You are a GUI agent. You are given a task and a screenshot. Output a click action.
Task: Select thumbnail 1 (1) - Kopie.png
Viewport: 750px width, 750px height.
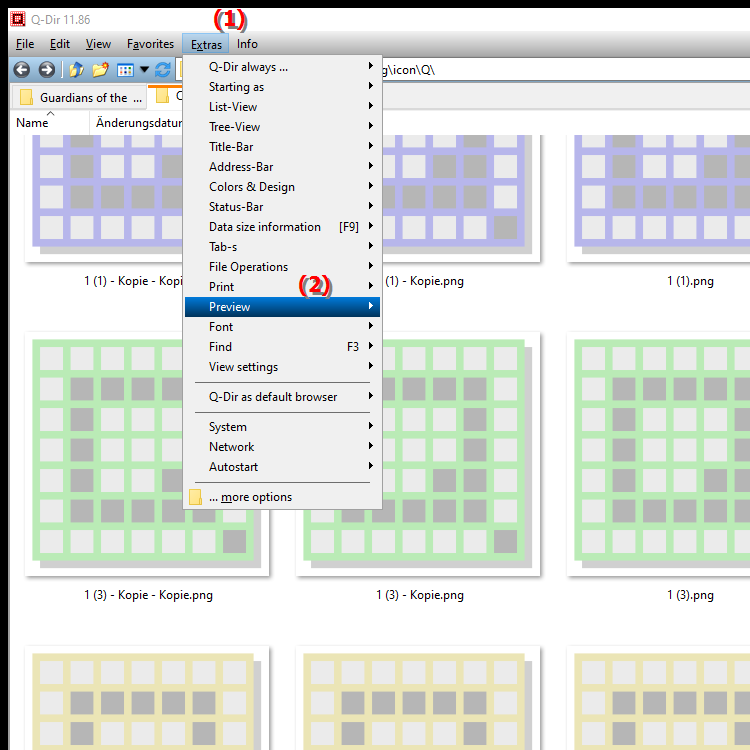coord(461,198)
